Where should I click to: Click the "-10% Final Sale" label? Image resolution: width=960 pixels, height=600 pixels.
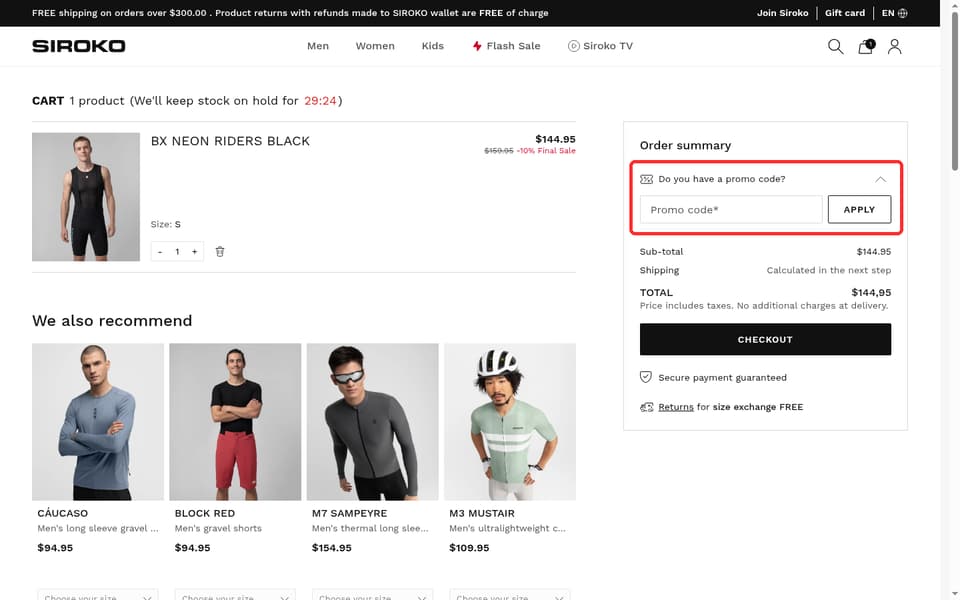[x=546, y=151]
